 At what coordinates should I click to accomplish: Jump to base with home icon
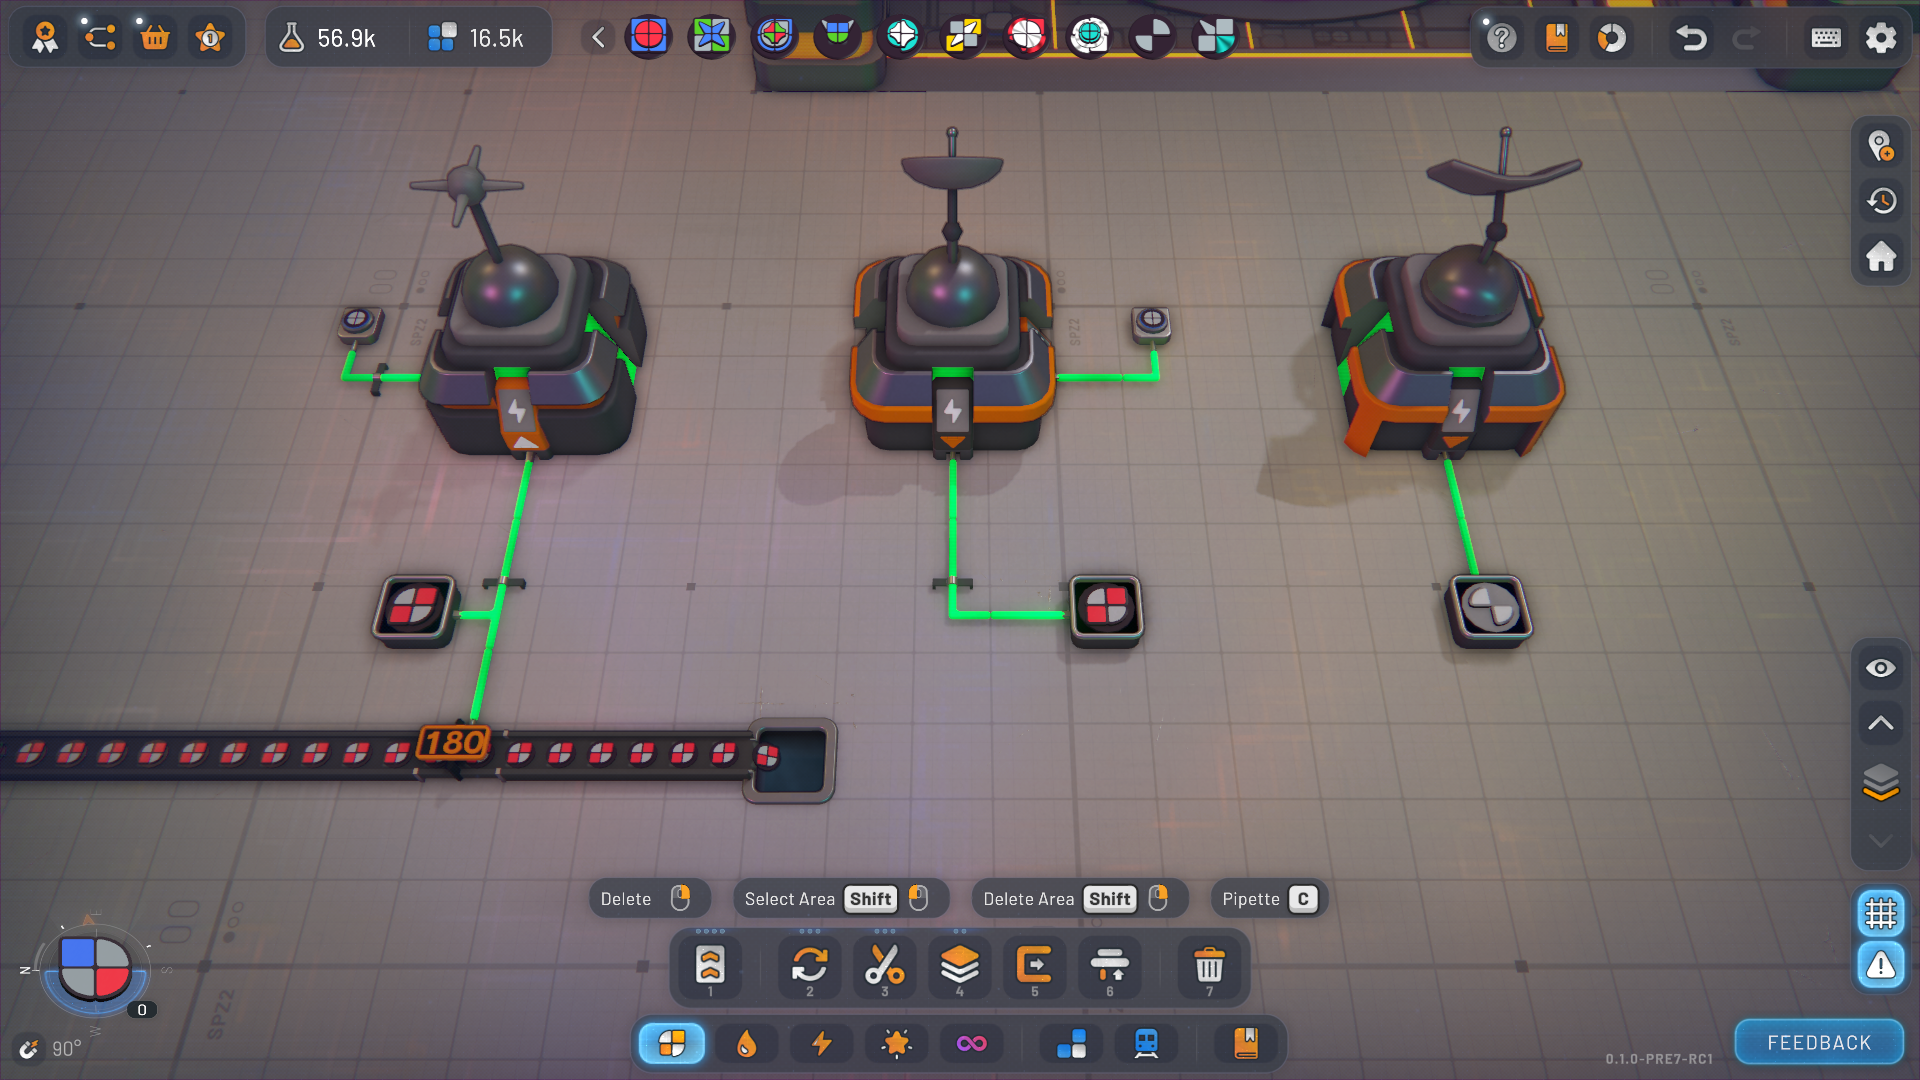(x=1880, y=257)
